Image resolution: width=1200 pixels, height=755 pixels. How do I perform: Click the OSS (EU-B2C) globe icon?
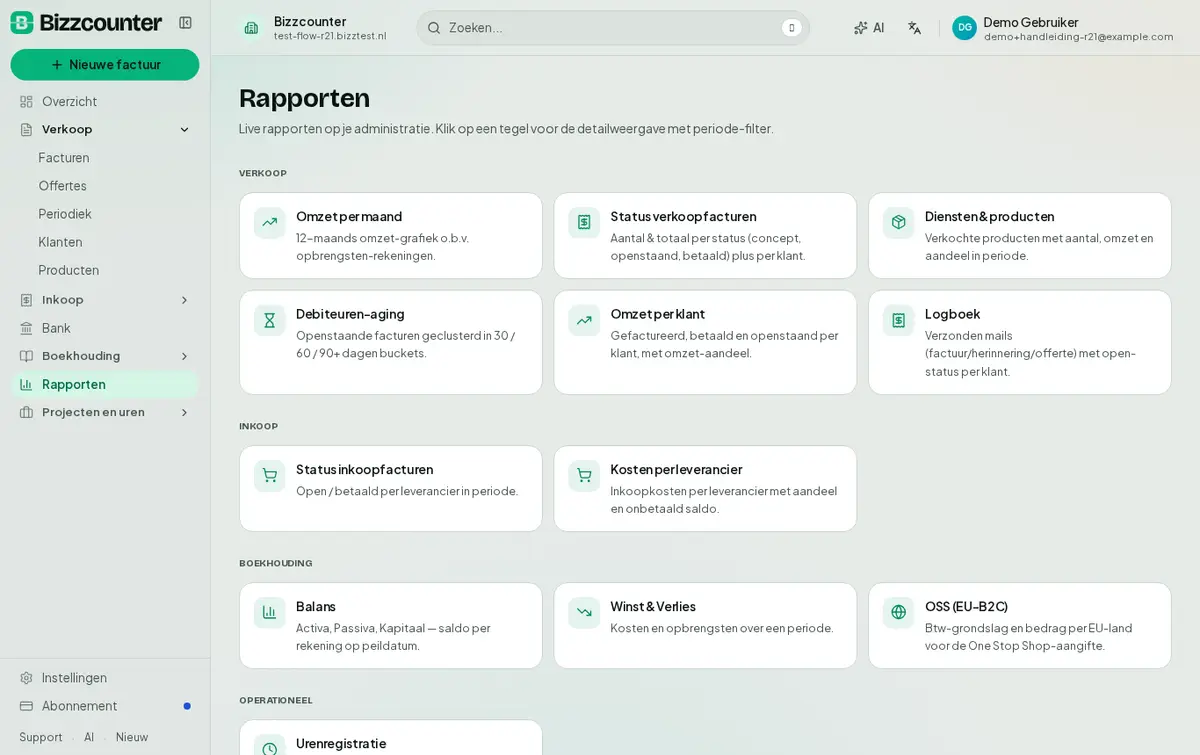[x=899, y=612]
